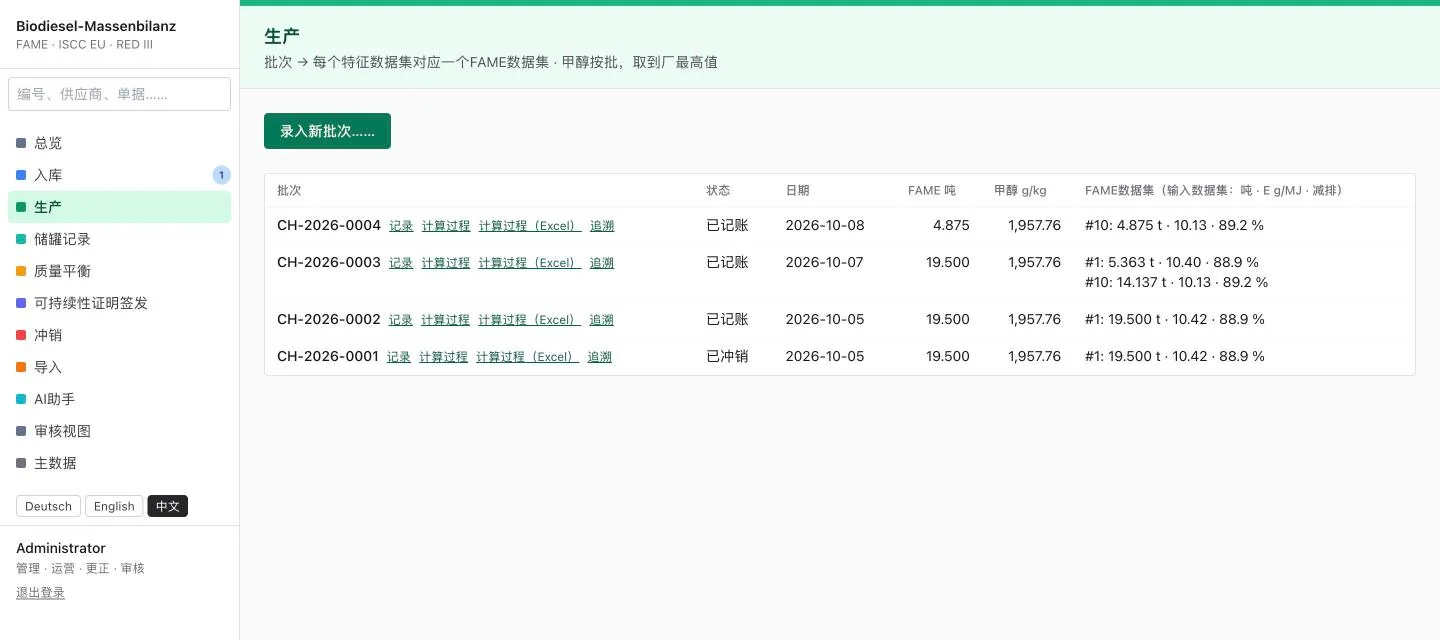Open 可持续性证明签发 page
Image resolution: width=1440 pixels, height=640 pixels.
[x=119, y=303]
